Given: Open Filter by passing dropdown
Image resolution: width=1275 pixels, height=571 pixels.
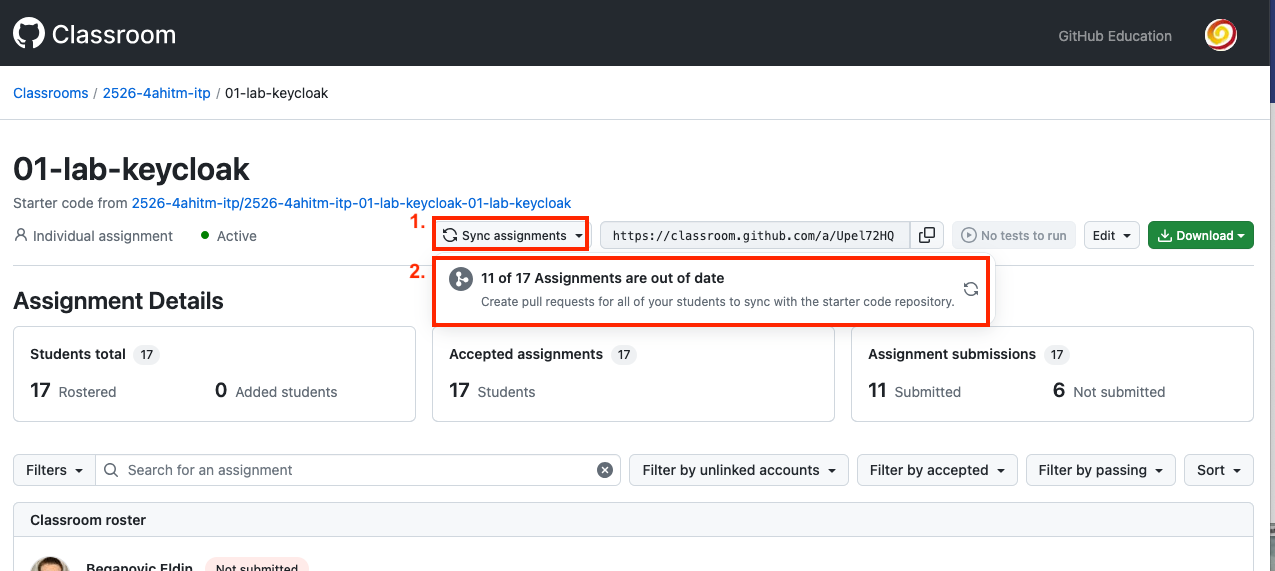Looking at the screenshot, I should 1100,470.
